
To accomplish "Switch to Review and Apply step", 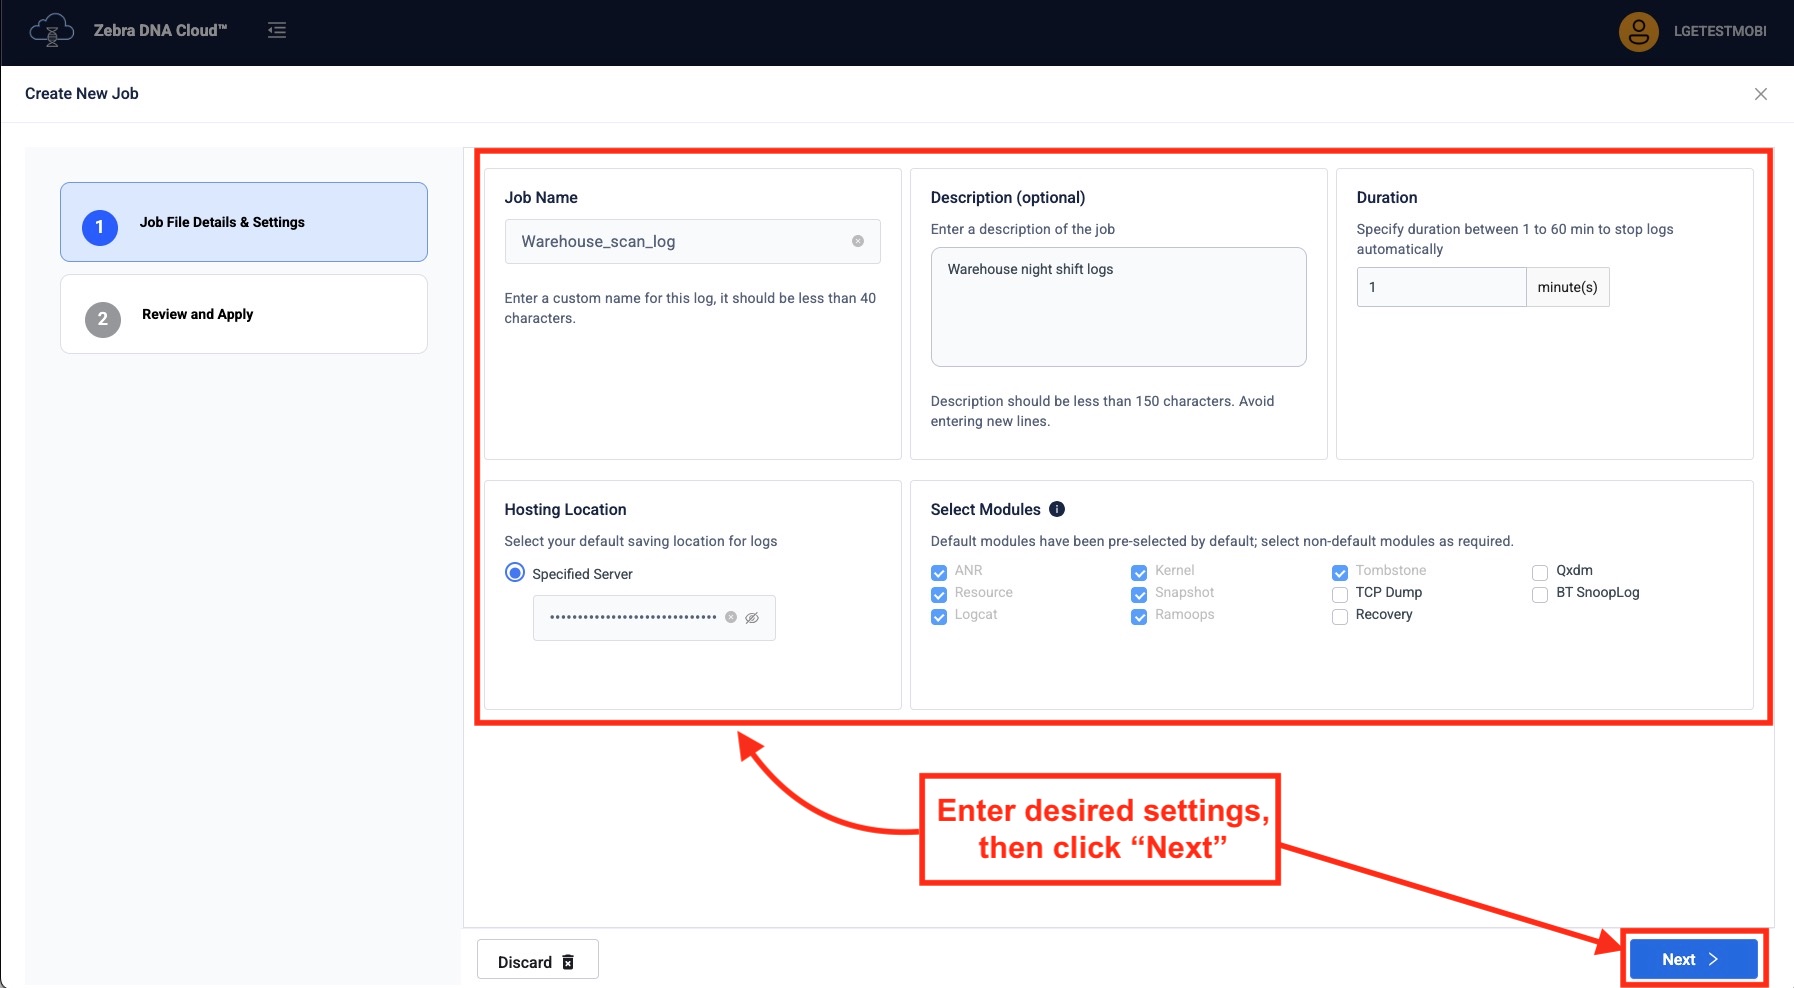I will point(244,314).
